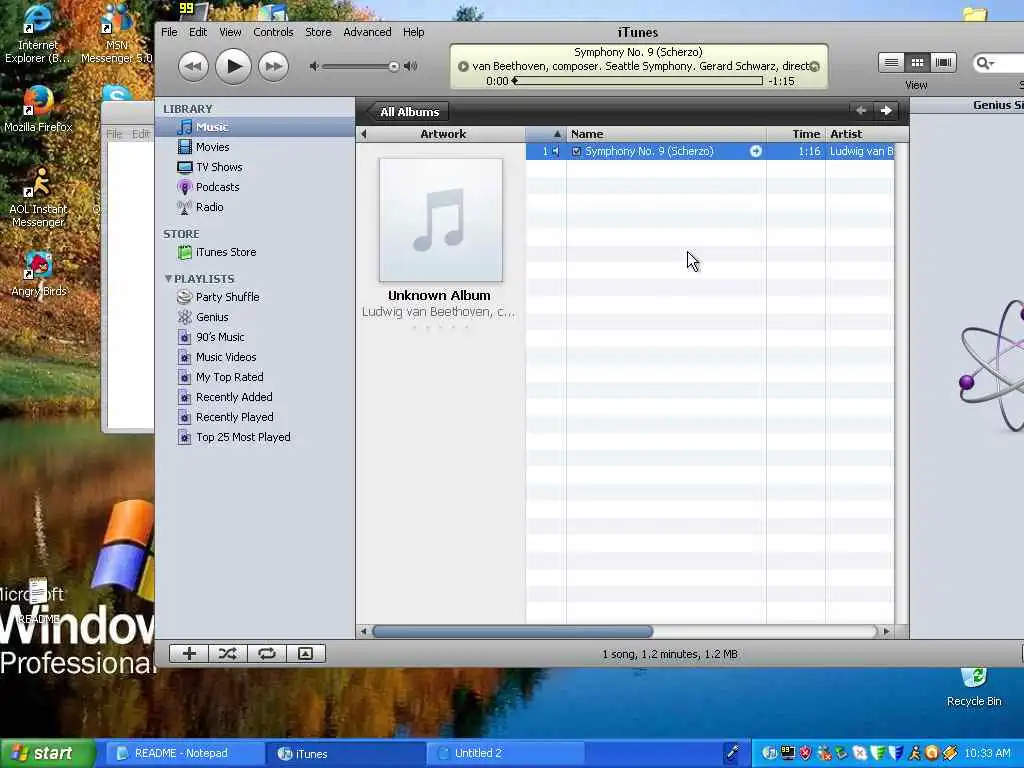
Task: Click the horizontal scrollbar right arrow
Action: (x=886, y=632)
